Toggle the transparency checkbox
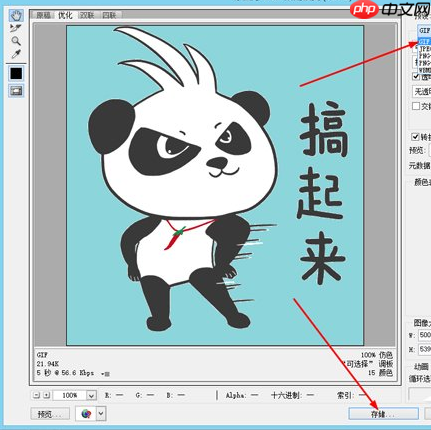This screenshot has height=430, width=431. (x=416, y=76)
